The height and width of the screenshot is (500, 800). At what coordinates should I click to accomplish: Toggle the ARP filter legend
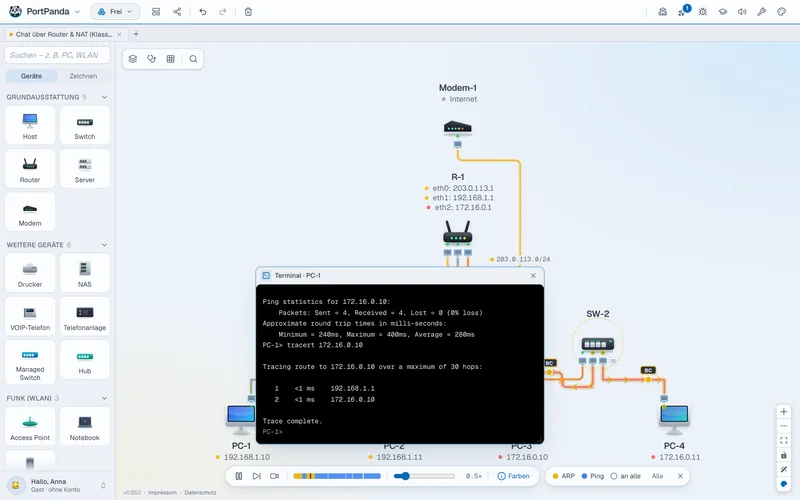[564, 476]
